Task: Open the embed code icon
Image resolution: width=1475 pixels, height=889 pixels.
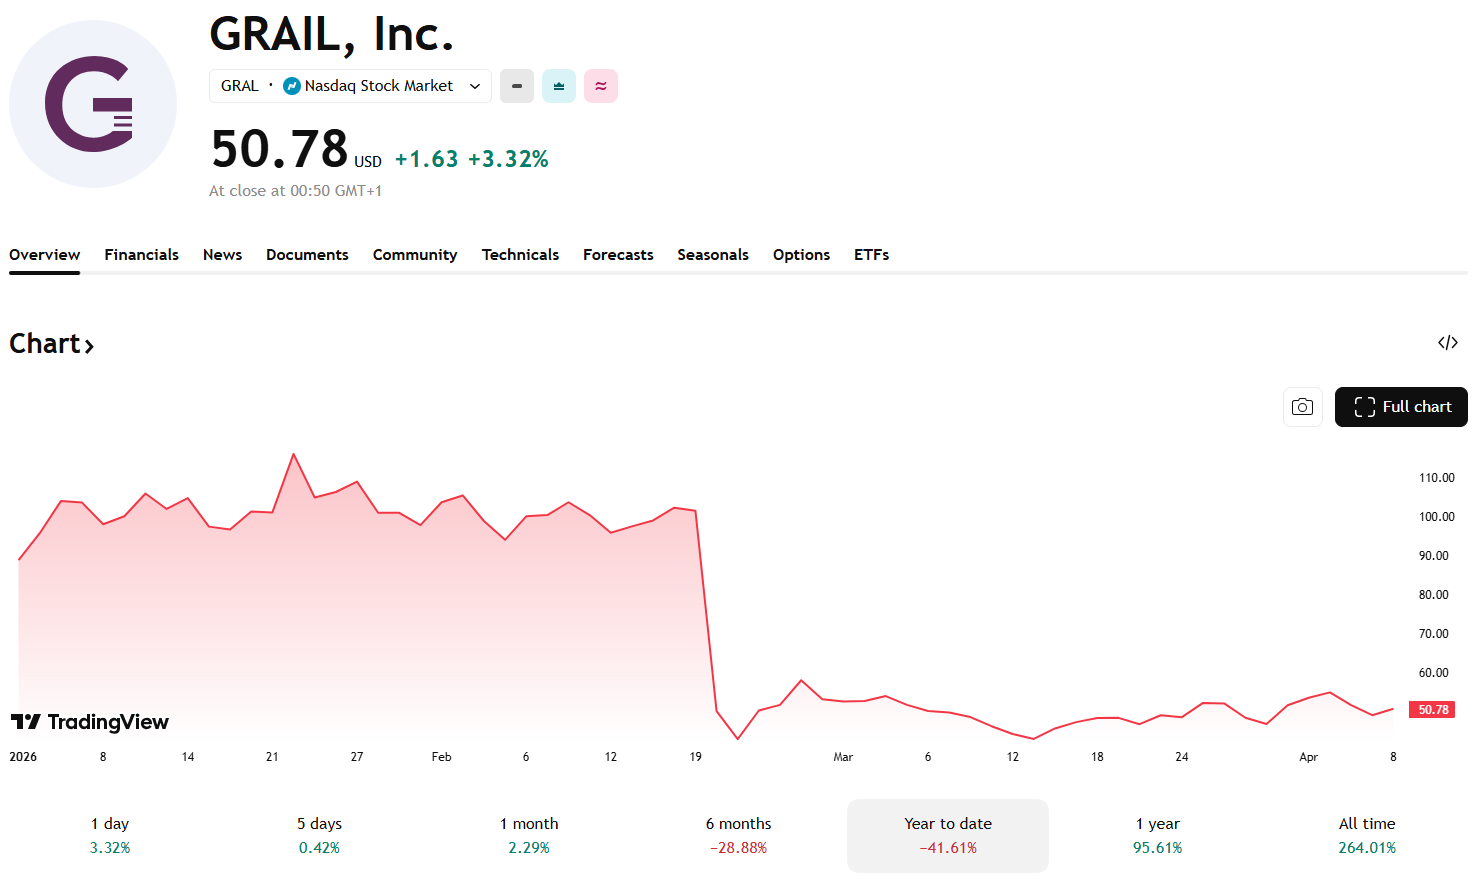Action: click(1447, 343)
